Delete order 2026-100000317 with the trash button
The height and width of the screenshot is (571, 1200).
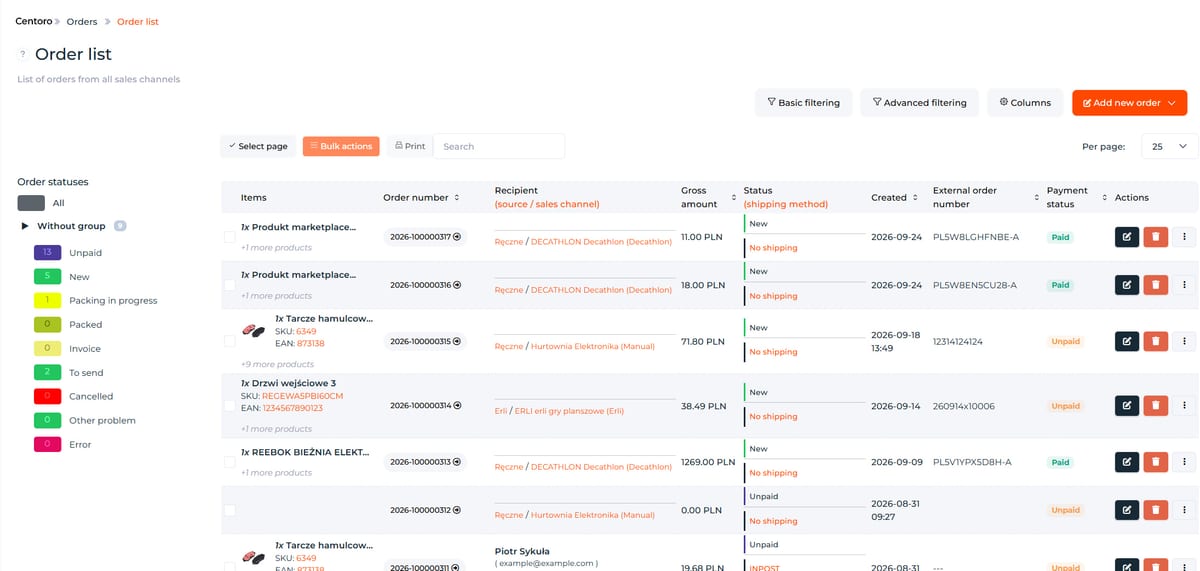pyautogui.click(x=1155, y=237)
